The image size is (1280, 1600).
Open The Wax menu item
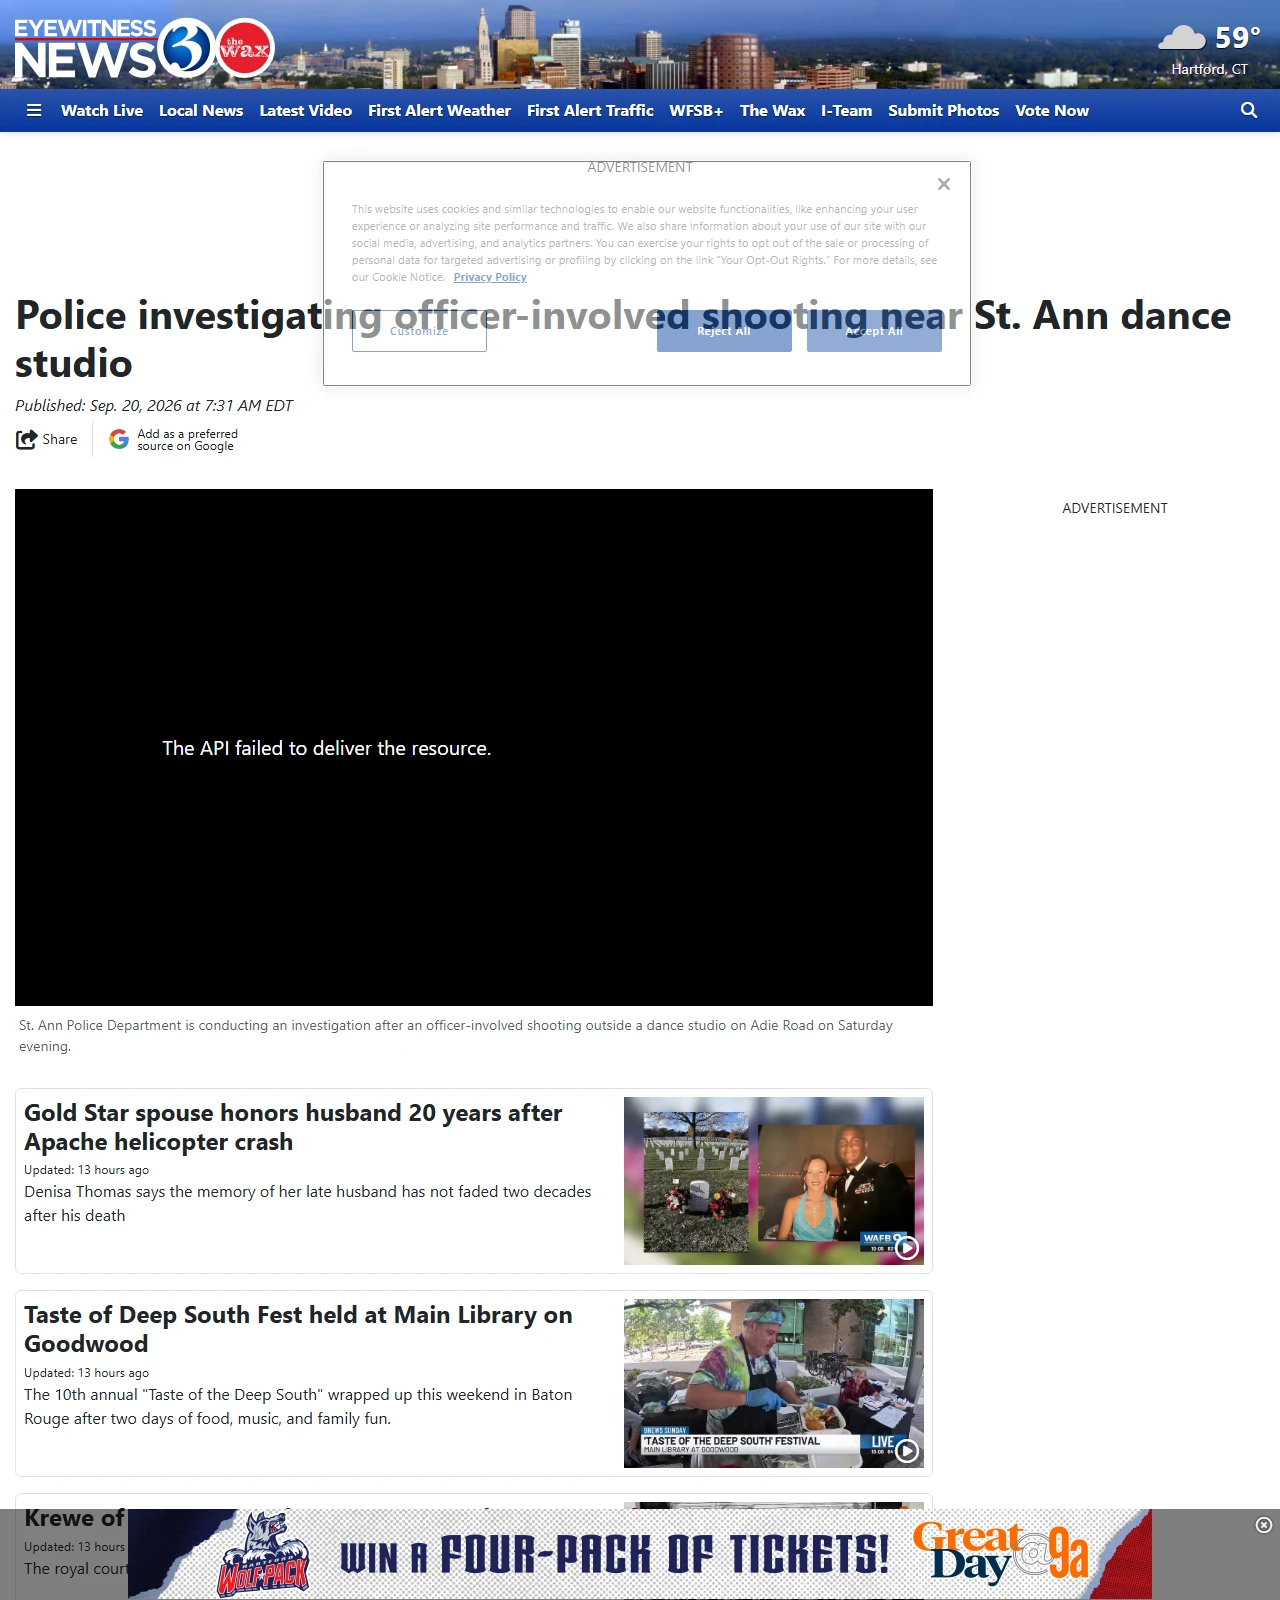point(772,111)
